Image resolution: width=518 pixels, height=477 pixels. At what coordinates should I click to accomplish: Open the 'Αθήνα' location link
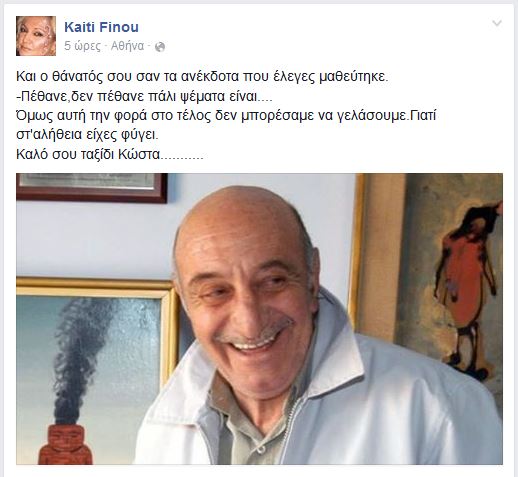click(127, 46)
